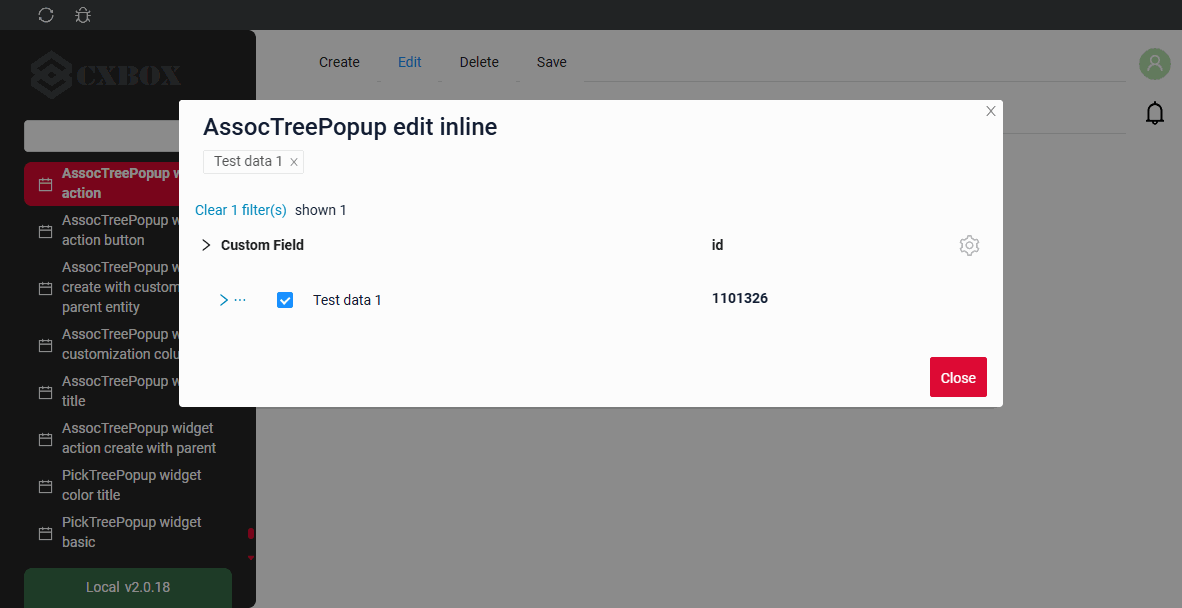Select the Create action

click(x=339, y=63)
